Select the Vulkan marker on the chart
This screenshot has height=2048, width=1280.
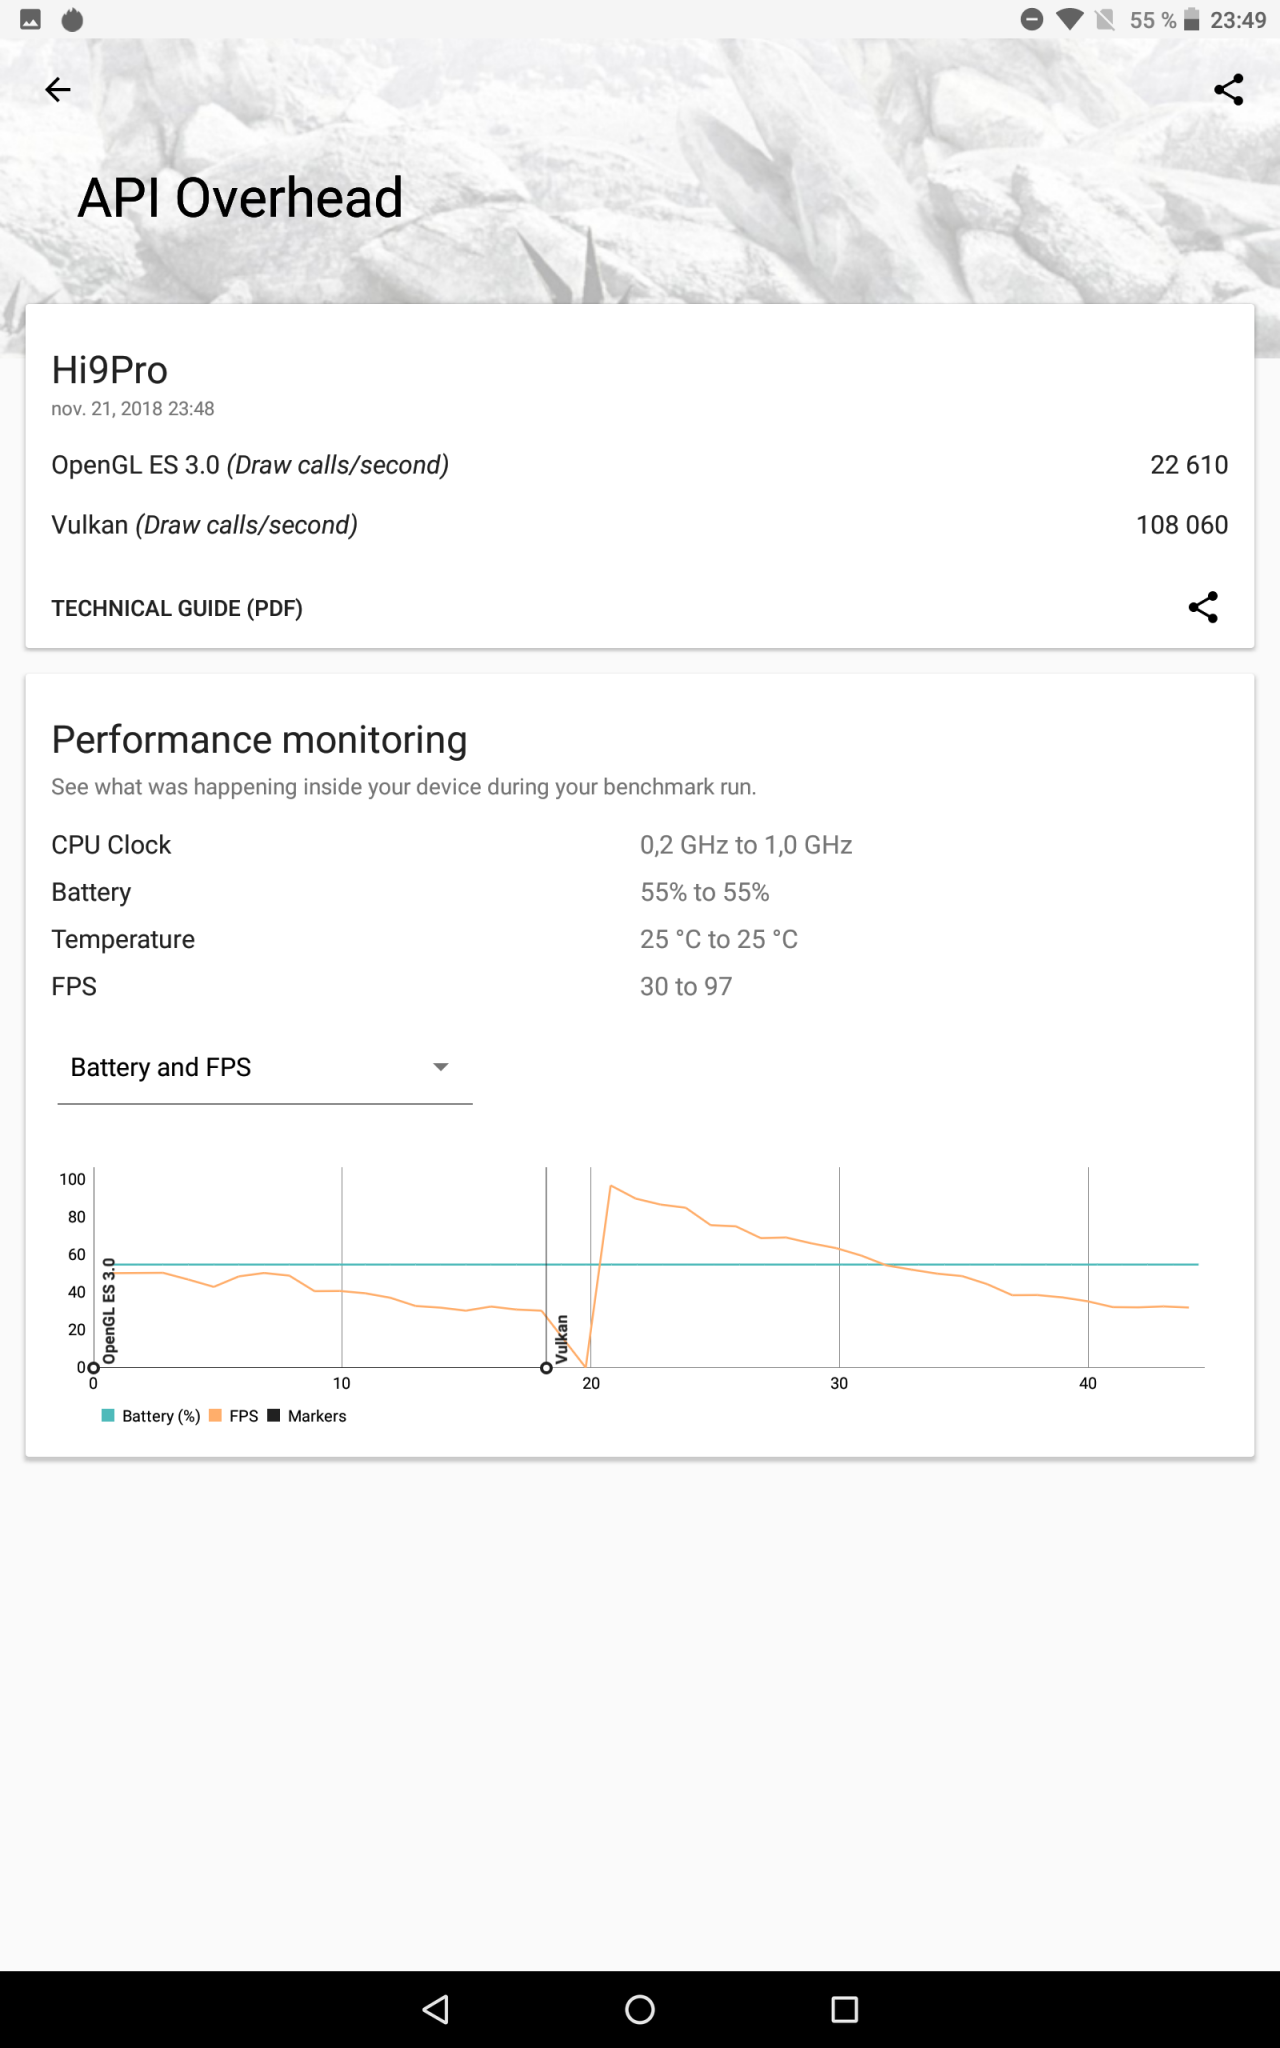click(547, 1367)
